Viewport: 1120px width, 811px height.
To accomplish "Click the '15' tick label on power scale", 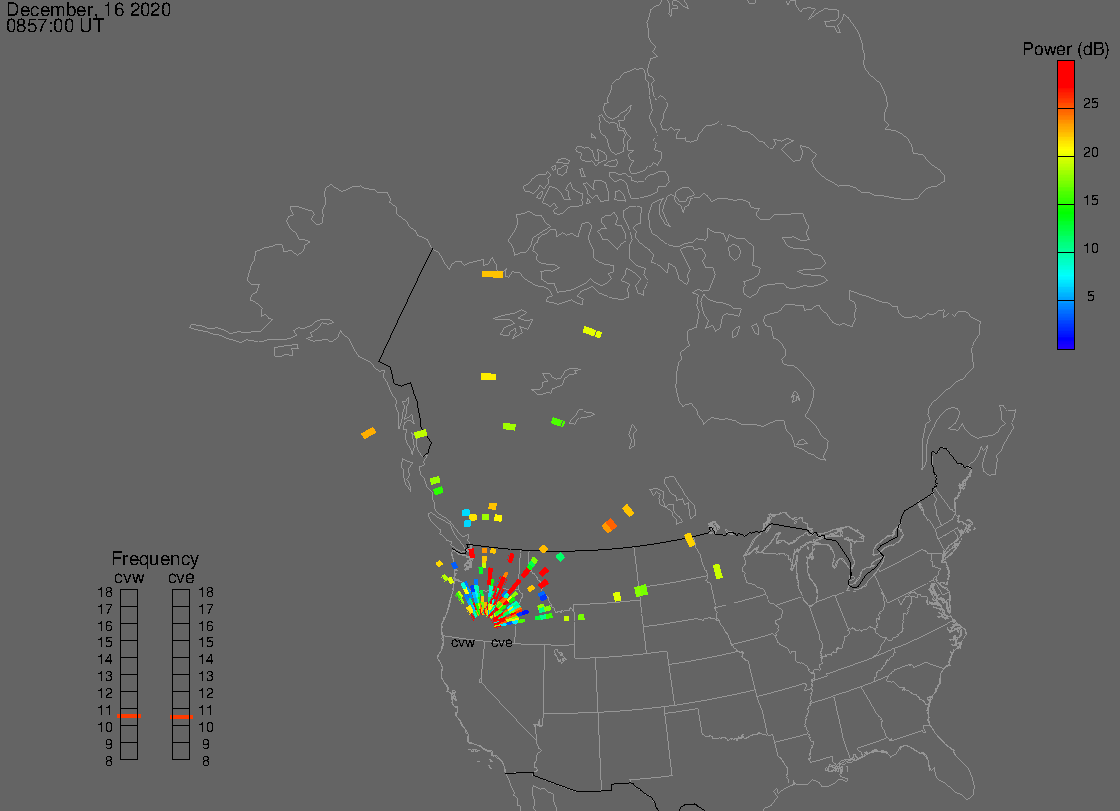I will (1090, 200).
